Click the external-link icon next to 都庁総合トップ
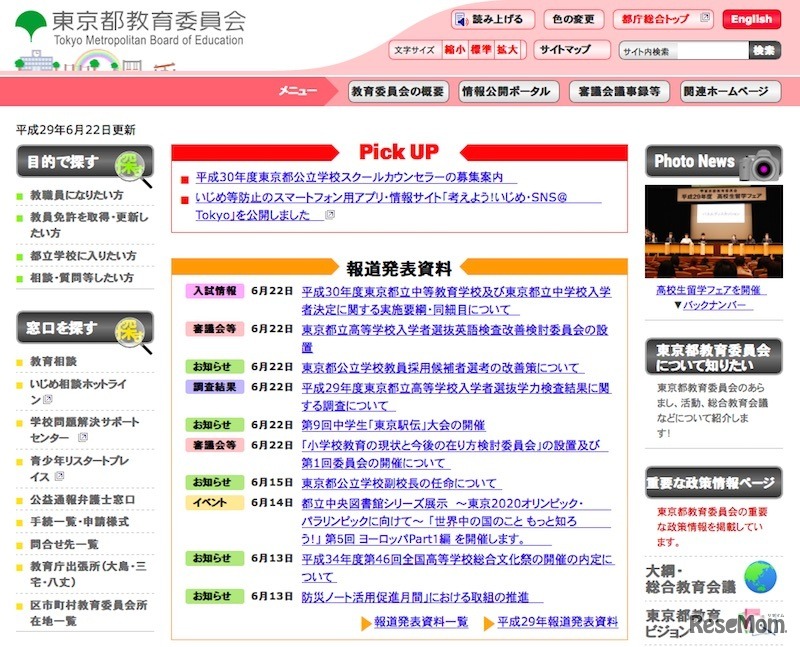This screenshot has height=647, width=800. coord(703,16)
